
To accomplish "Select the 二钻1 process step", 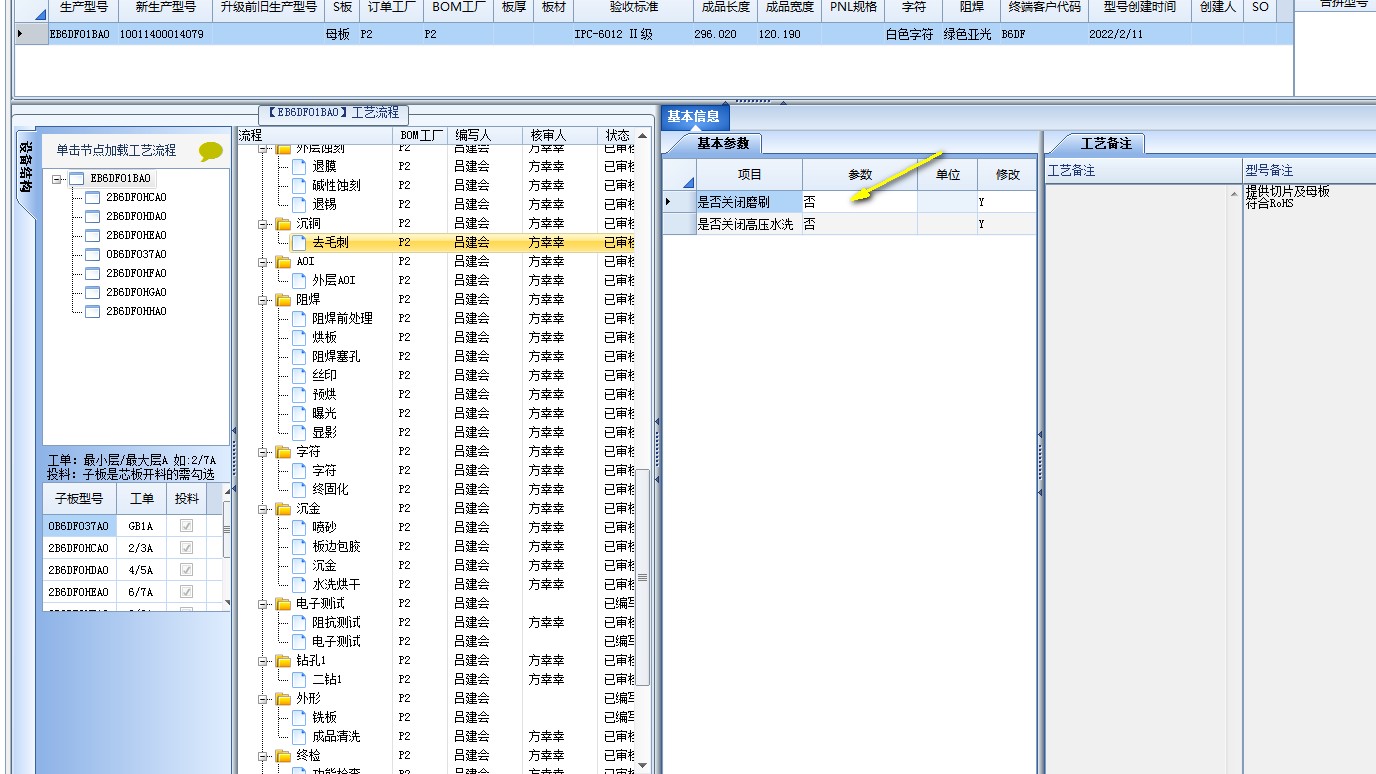I will click(x=327, y=679).
